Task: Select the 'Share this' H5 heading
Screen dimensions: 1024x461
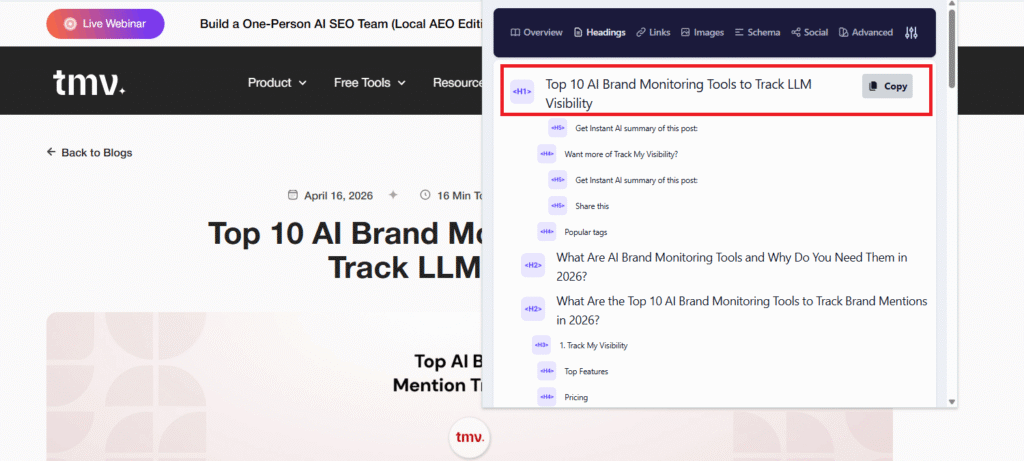Action: coord(592,206)
